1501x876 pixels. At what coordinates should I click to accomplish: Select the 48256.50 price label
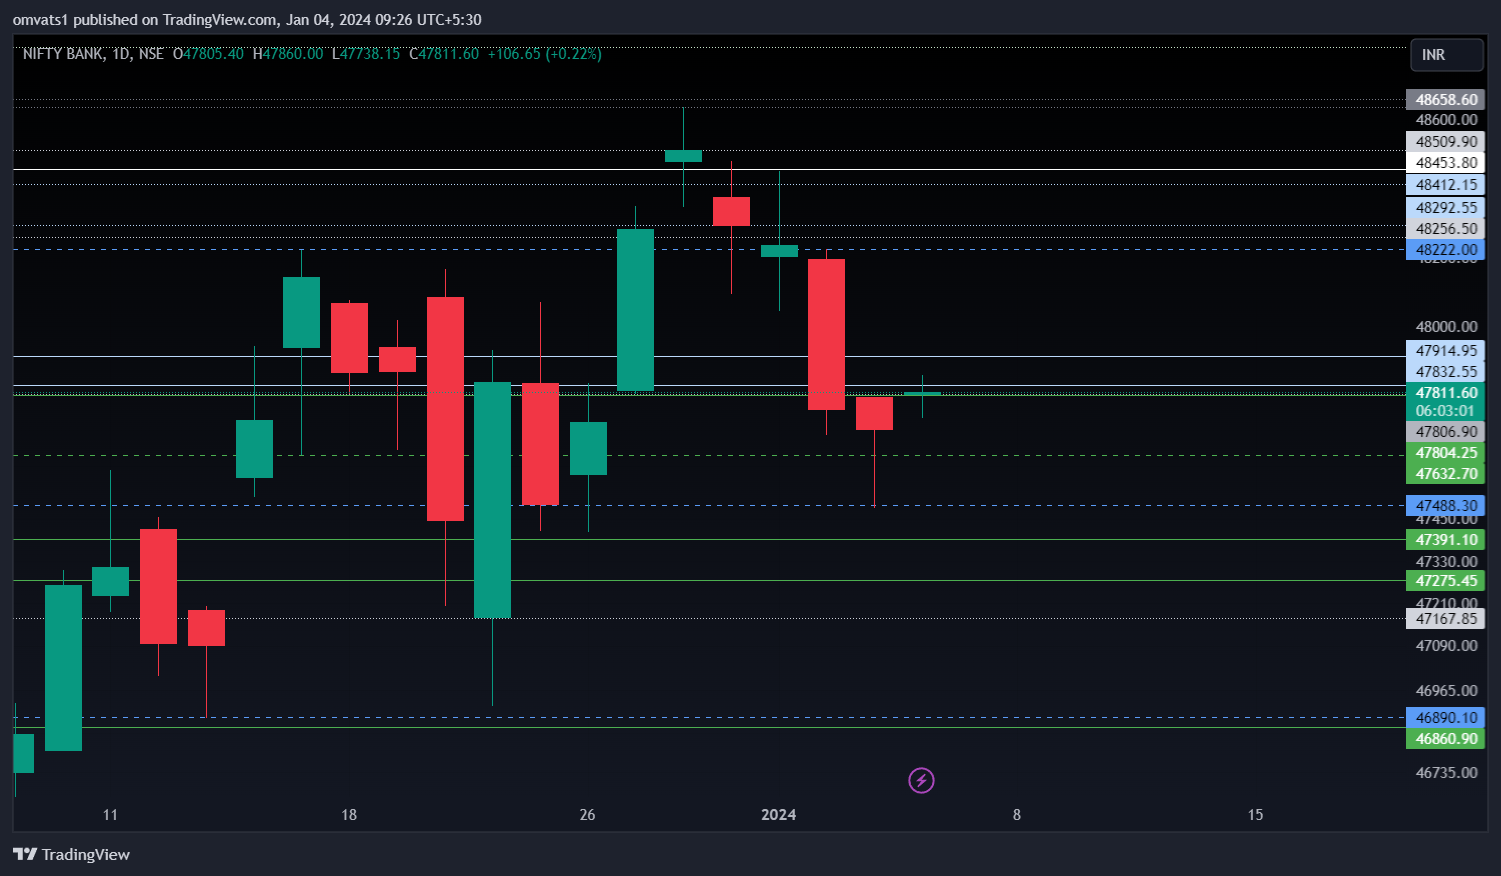(1446, 228)
